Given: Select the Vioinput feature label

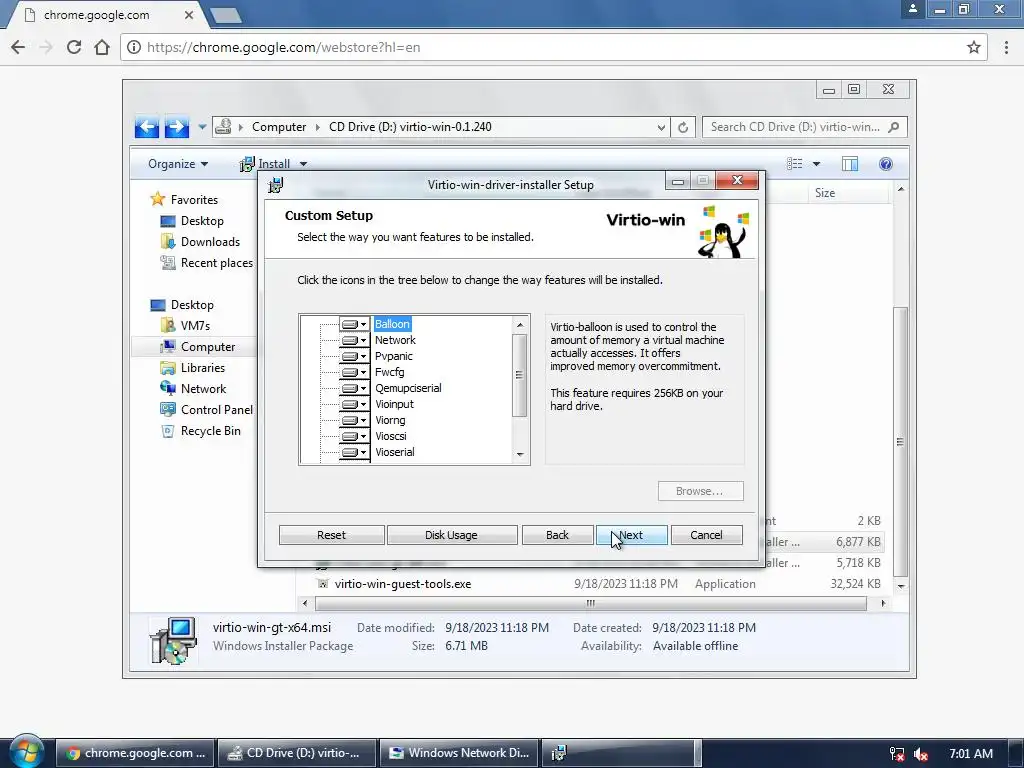Looking at the screenshot, I should pos(394,404).
